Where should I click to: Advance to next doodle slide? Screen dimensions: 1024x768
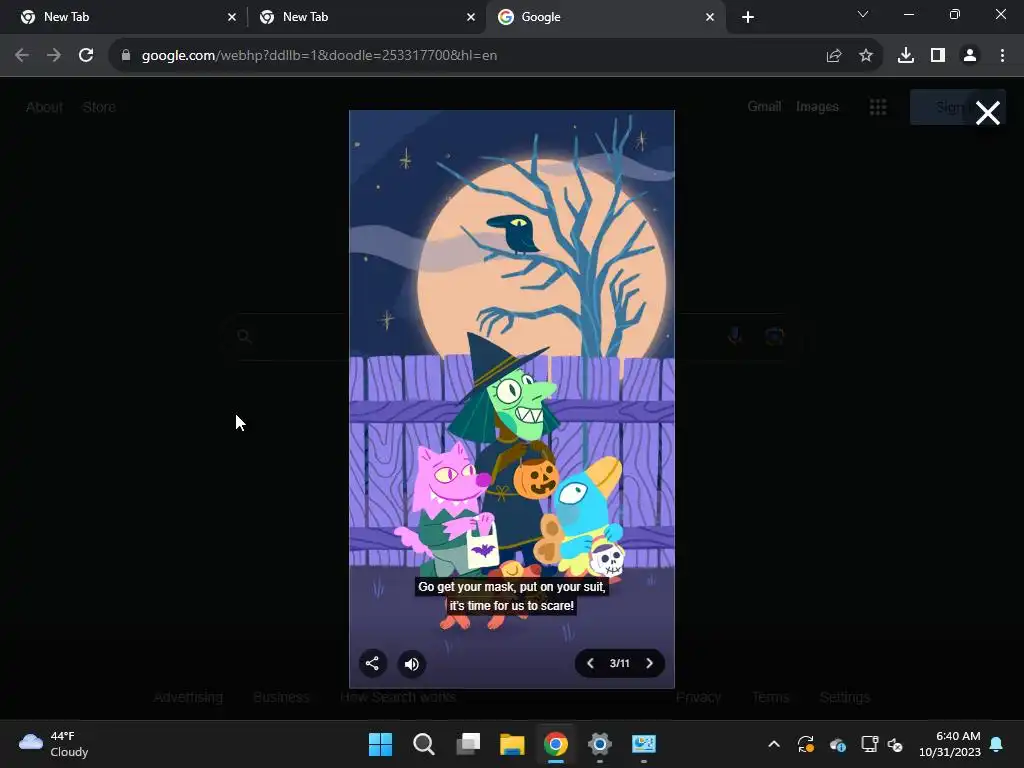pyautogui.click(x=649, y=664)
